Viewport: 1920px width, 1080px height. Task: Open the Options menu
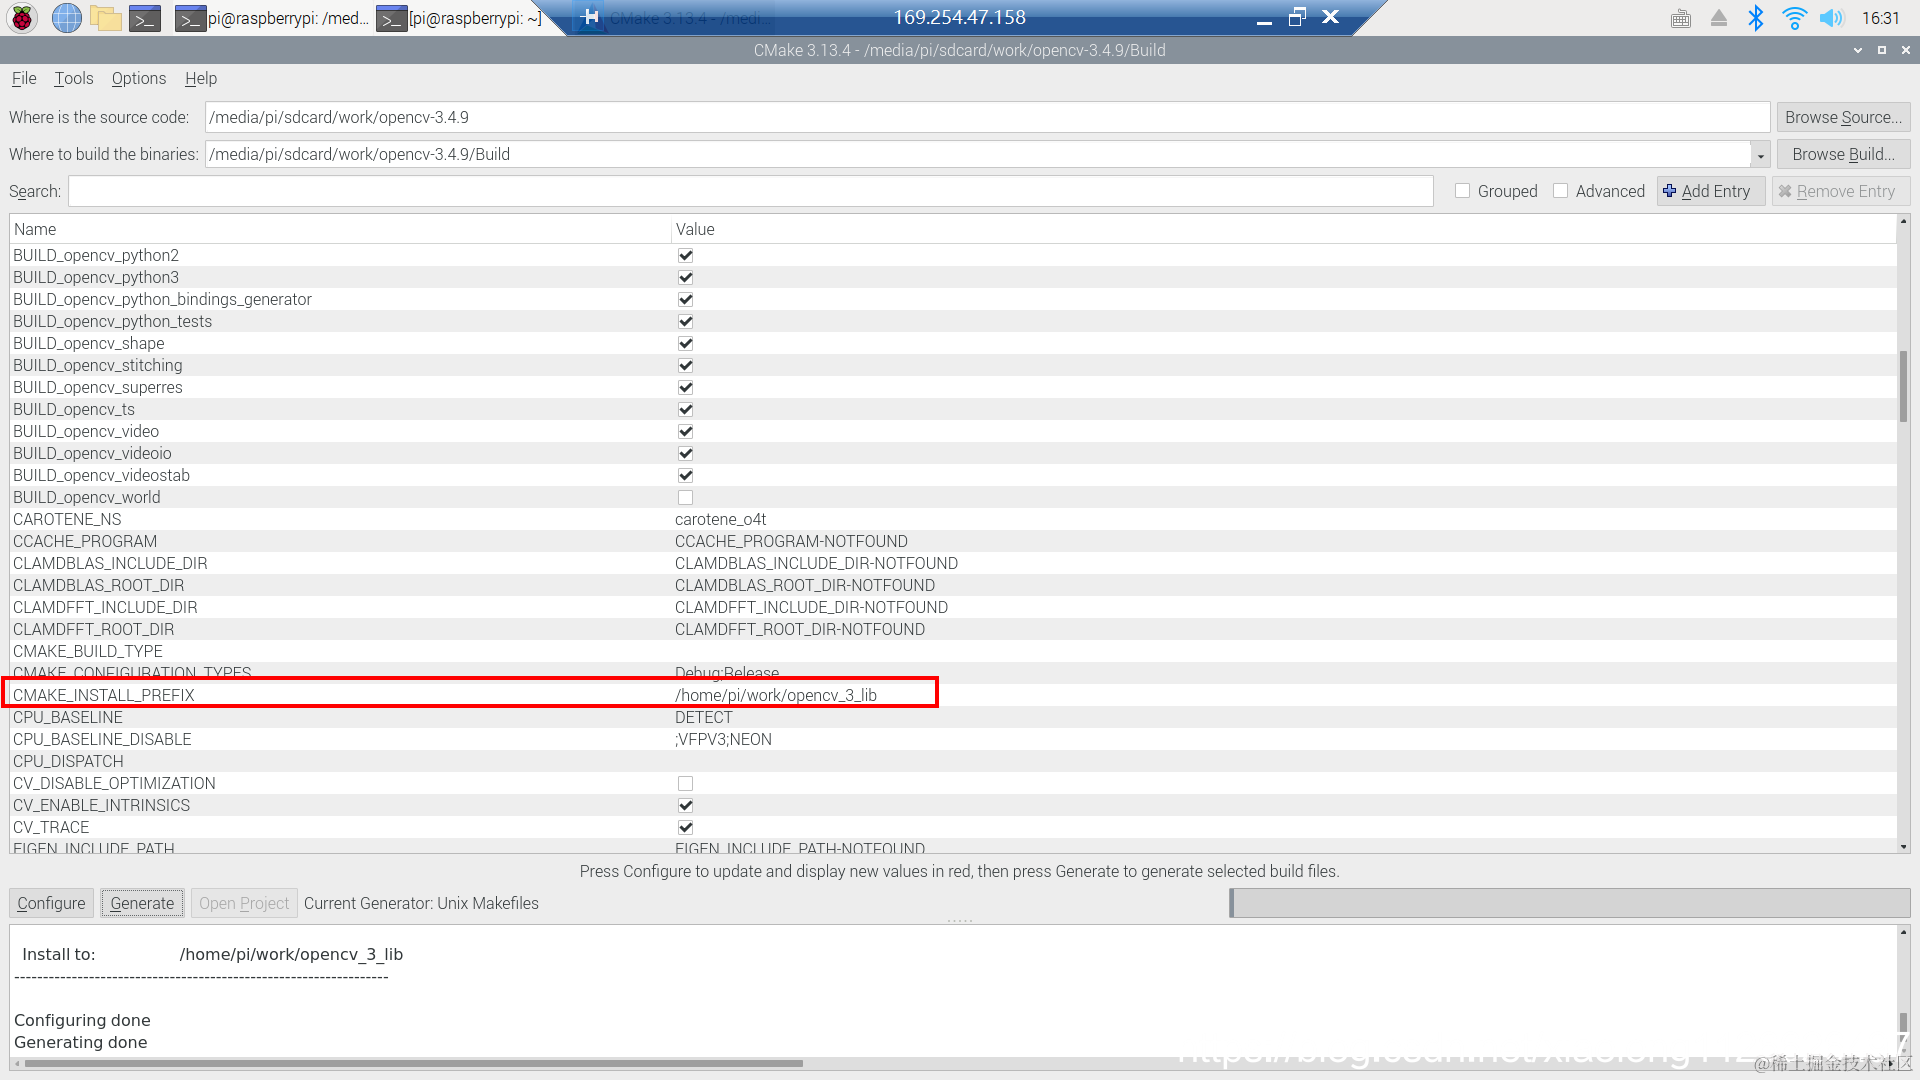pyautogui.click(x=138, y=78)
